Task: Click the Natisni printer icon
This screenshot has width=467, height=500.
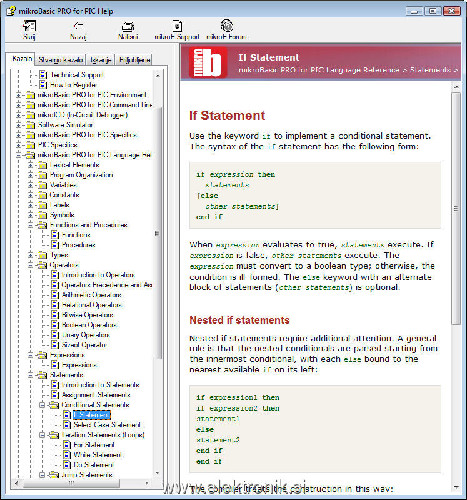Action: point(128,26)
